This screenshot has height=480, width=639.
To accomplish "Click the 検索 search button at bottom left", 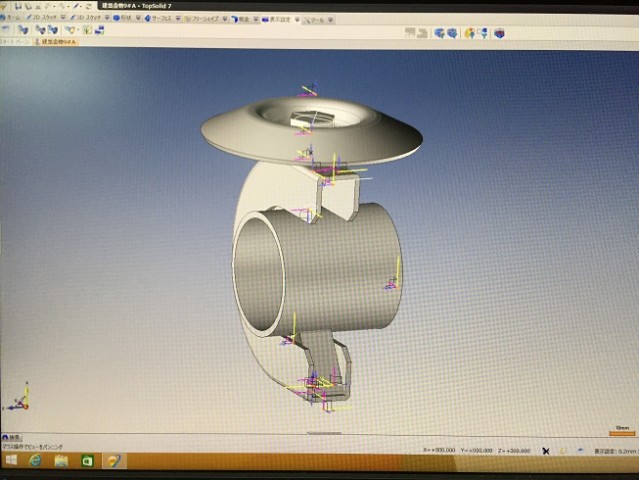I will (x=11, y=437).
